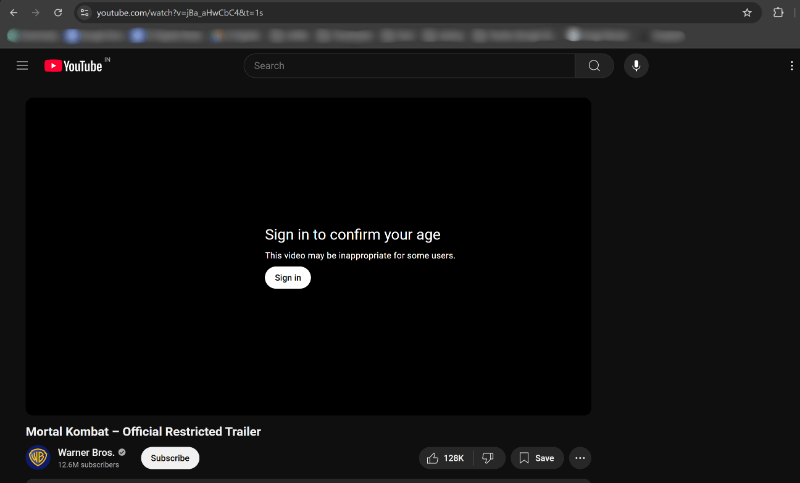Screen dimensions: 800x483
Task: Start voice search with microphone icon
Action: (x=636, y=66)
